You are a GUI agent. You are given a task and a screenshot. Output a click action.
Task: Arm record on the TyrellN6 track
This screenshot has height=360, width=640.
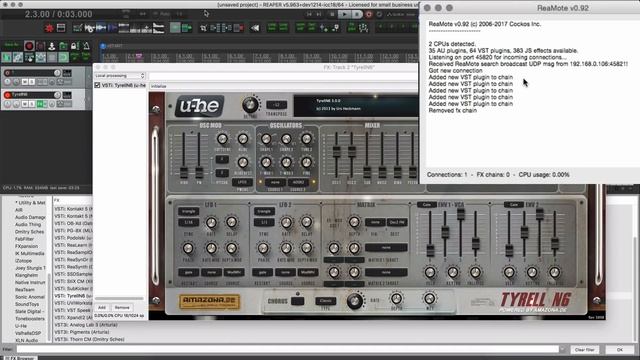(x=7, y=95)
